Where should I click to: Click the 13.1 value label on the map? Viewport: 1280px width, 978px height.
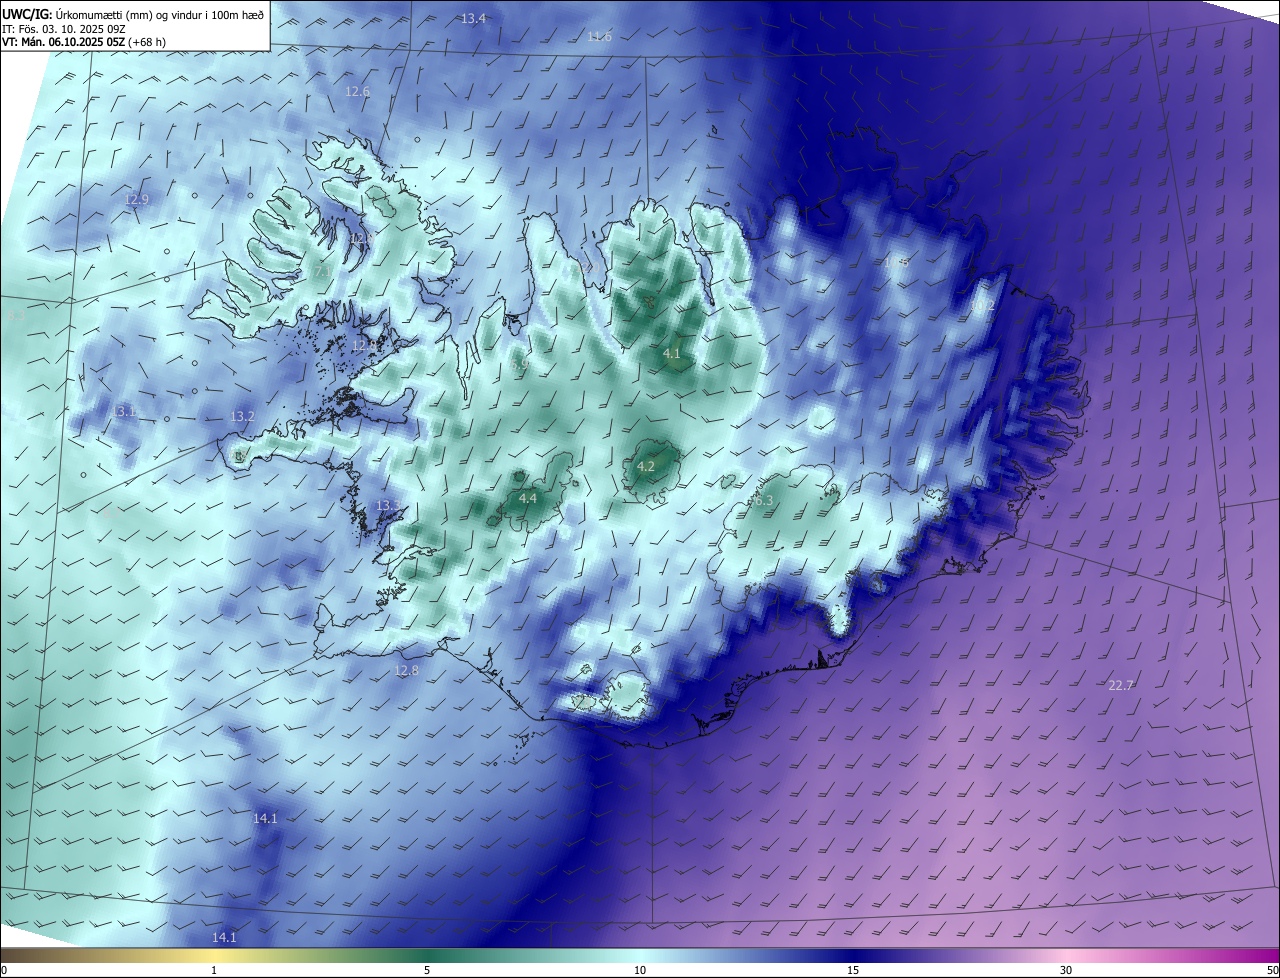[x=124, y=412]
